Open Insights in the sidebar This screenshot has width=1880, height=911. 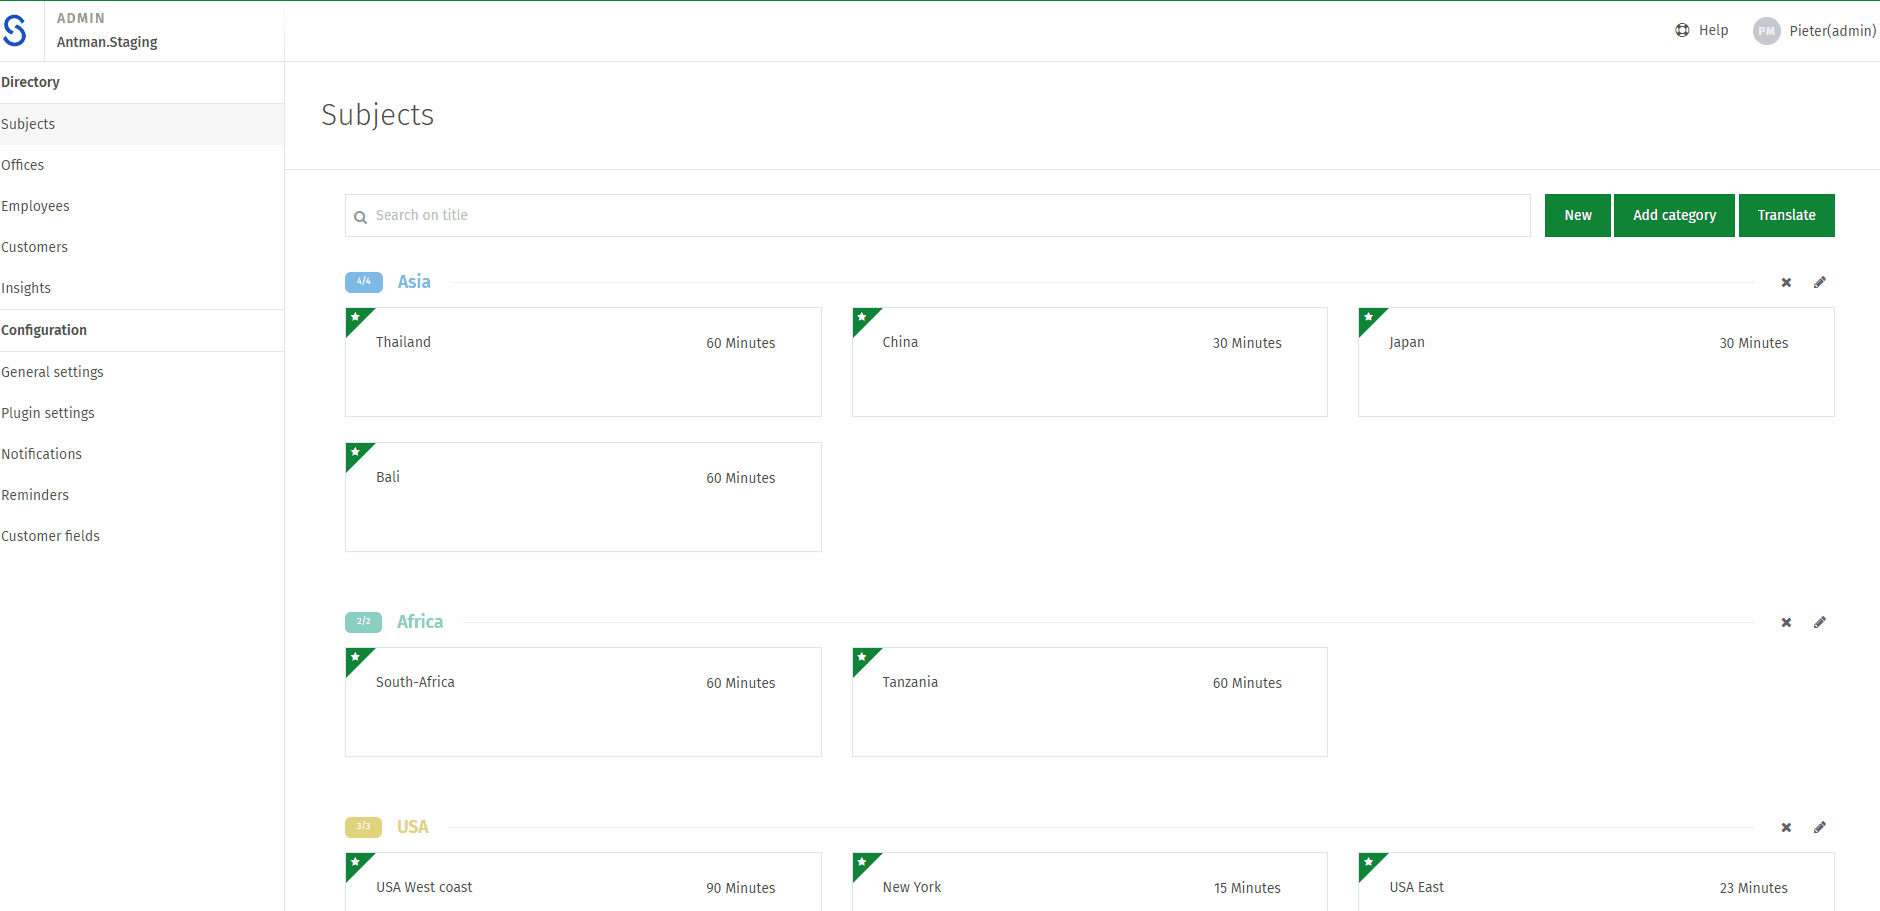pos(142,288)
